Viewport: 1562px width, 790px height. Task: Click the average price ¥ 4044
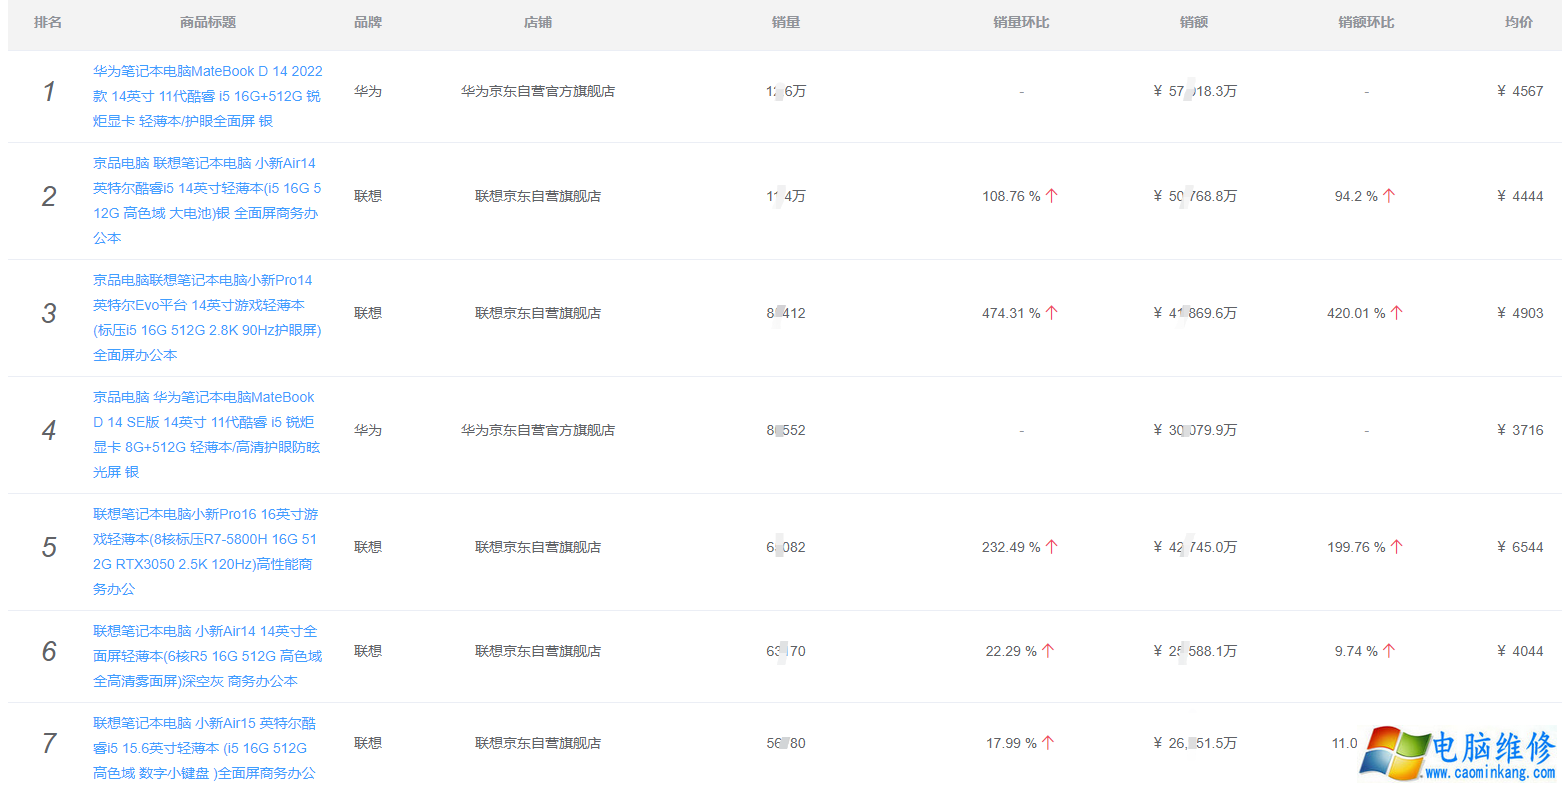click(x=1520, y=651)
